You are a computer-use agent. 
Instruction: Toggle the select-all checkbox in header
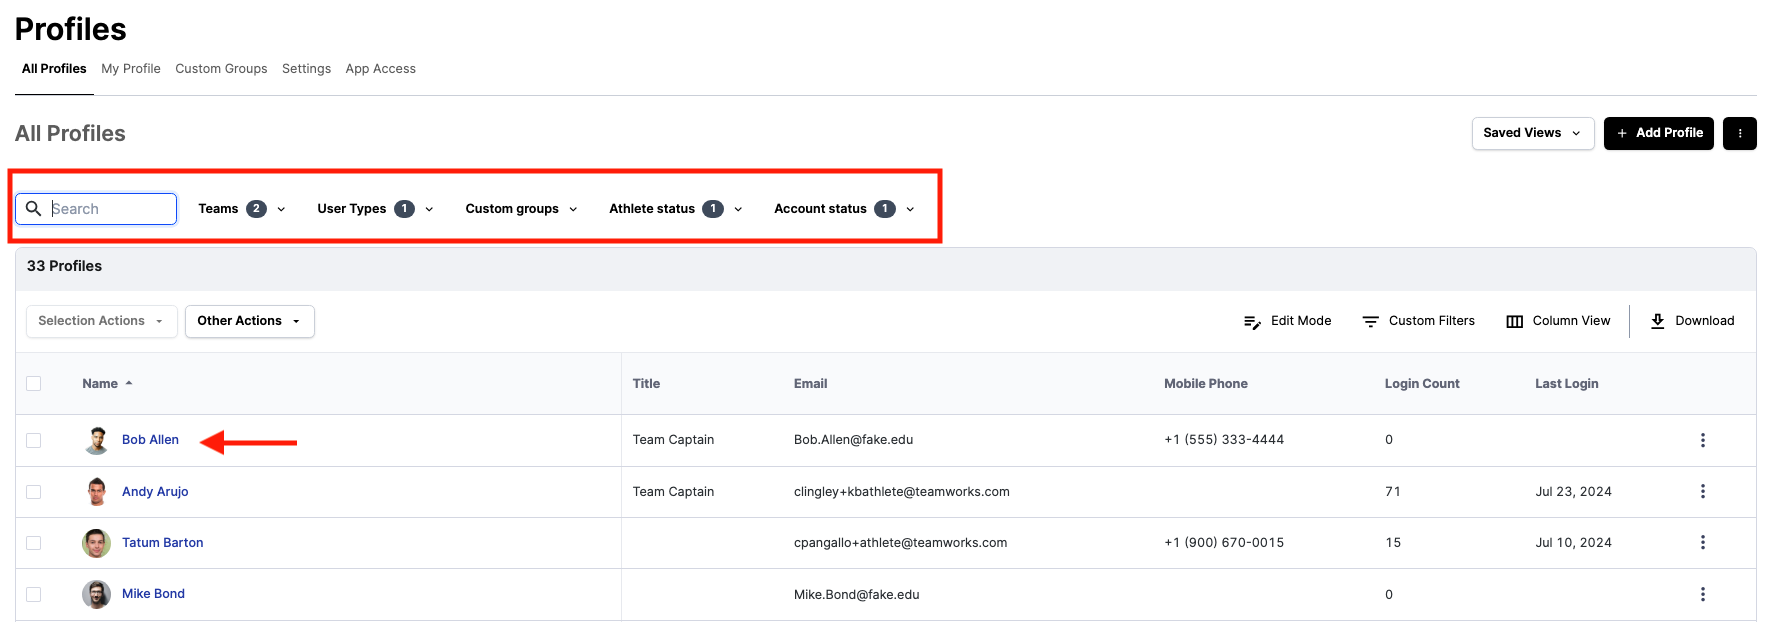34,383
